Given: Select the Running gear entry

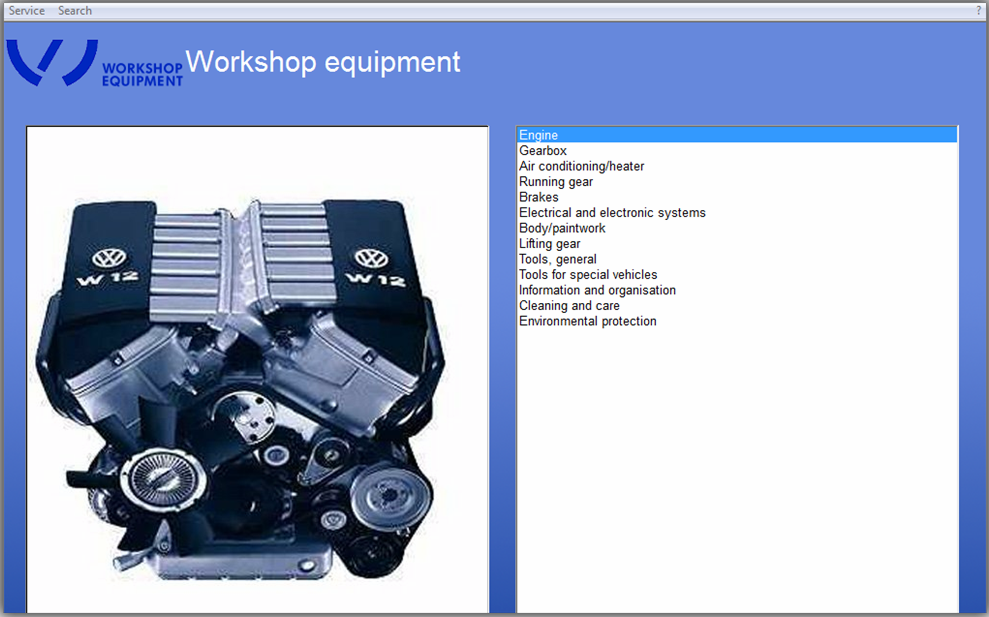Looking at the screenshot, I should click(737, 182).
